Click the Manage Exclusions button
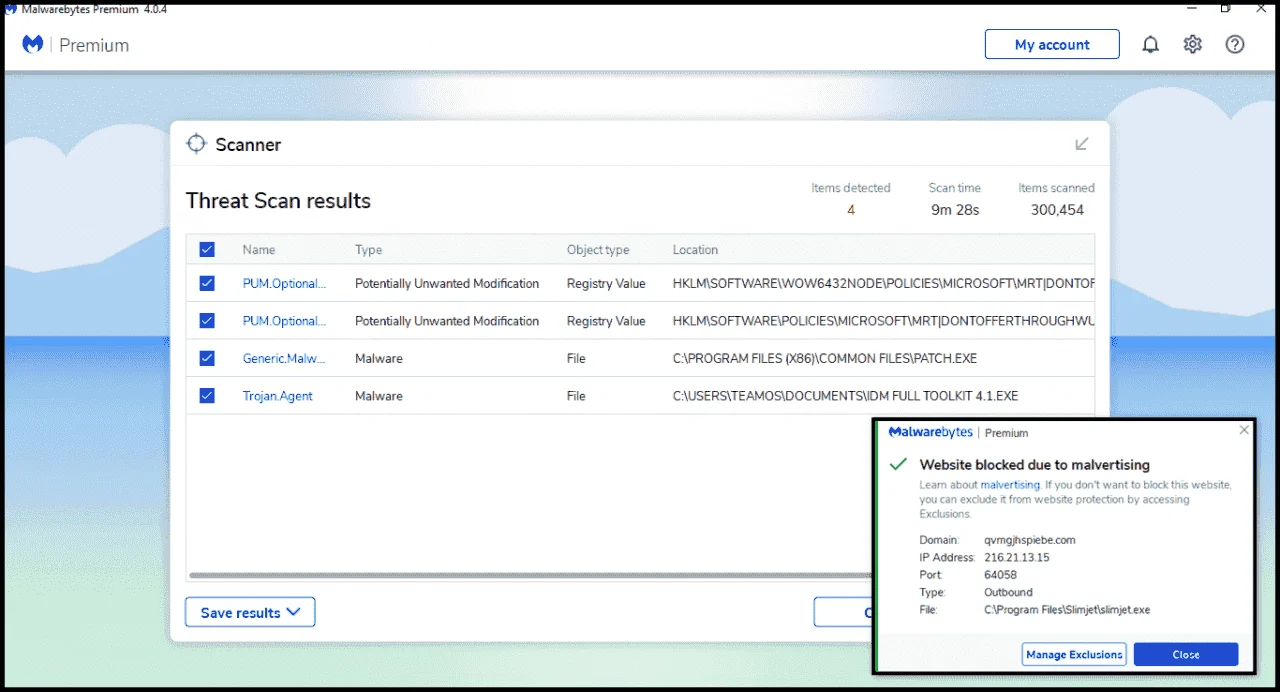1280x692 pixels. point(1074,654)
